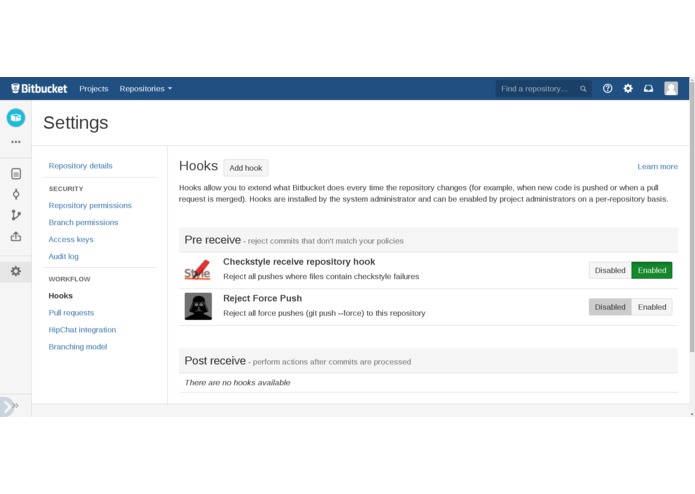Open the user avatar menu
Viewport: 695px width, 494px height.
(671, 89)
